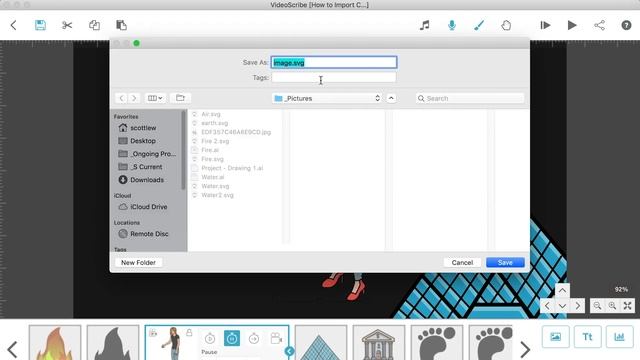Open the help question mark icon
Screen dimensions: 640x360
626,25
